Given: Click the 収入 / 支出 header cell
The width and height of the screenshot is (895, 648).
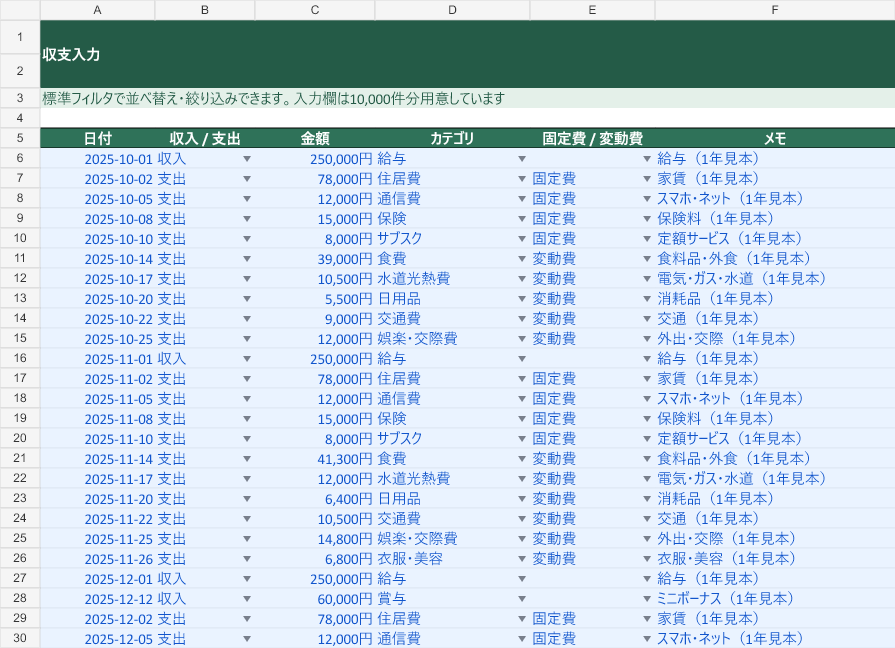Looking at the screenshot, I should (x=205, y=138).
